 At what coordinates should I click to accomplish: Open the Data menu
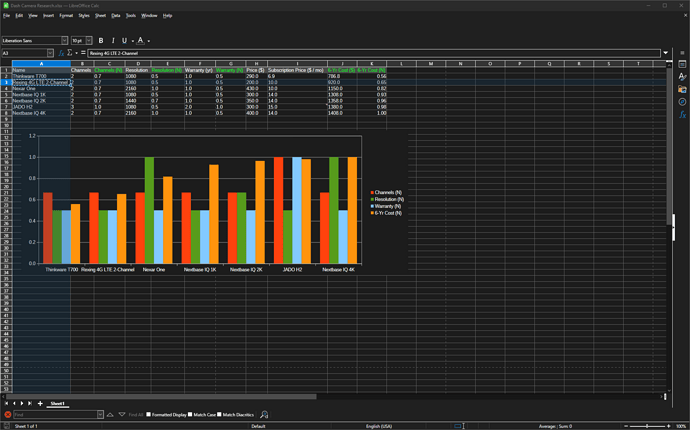point(116,15)
